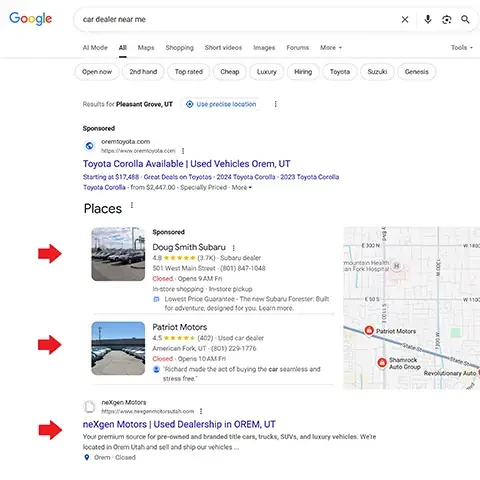Apply the Cheap filter chip
Viewport: 480px width, 480px height.
coord(230,72)
